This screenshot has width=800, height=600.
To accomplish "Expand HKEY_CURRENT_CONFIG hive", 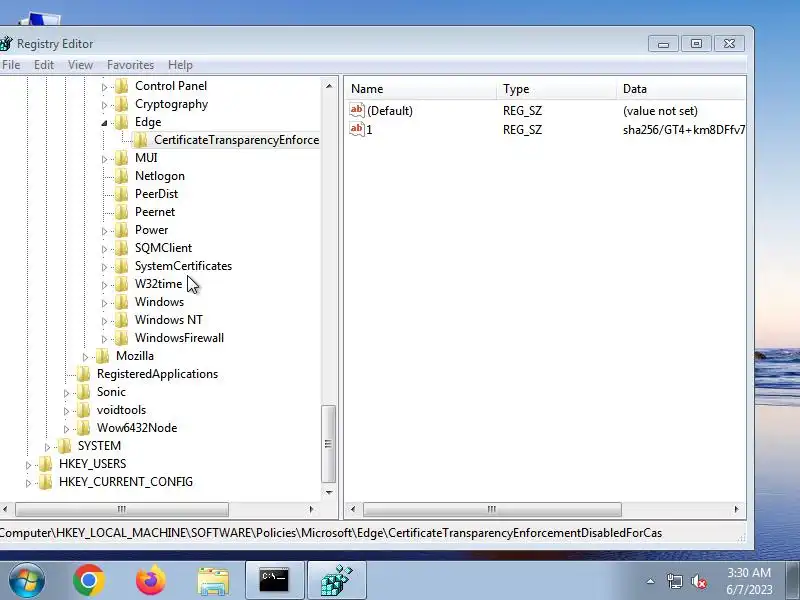I will coord(29,483).
